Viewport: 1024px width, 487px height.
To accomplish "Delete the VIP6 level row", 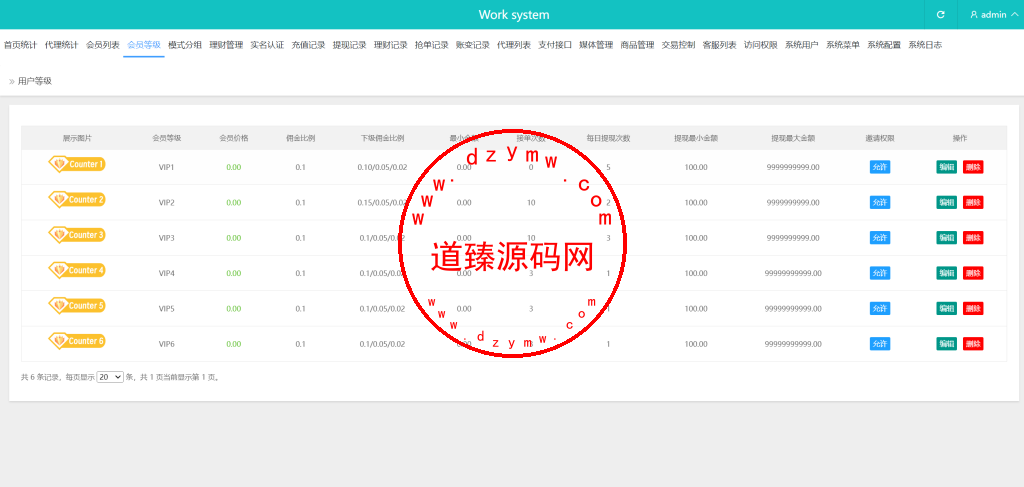I will [973, 343].
